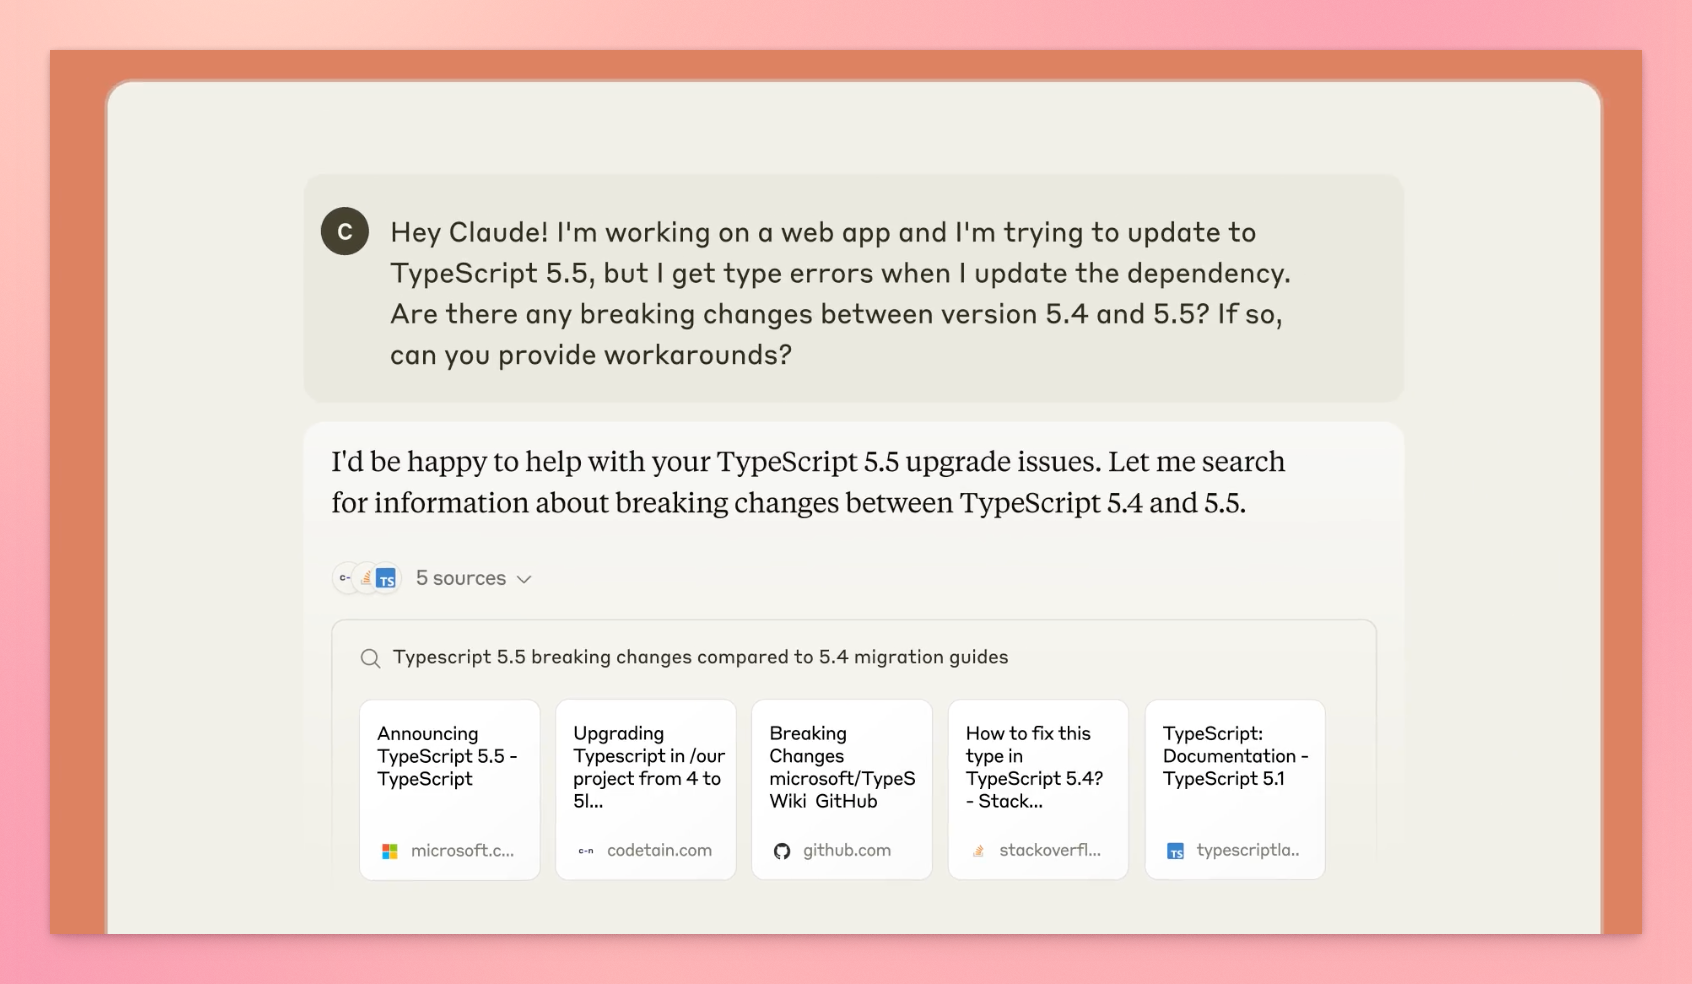The height and width of the screenshot is (984, 1692).
Task: Click the TypeScript TS favicon on last card
Action: click(1176, 851)
